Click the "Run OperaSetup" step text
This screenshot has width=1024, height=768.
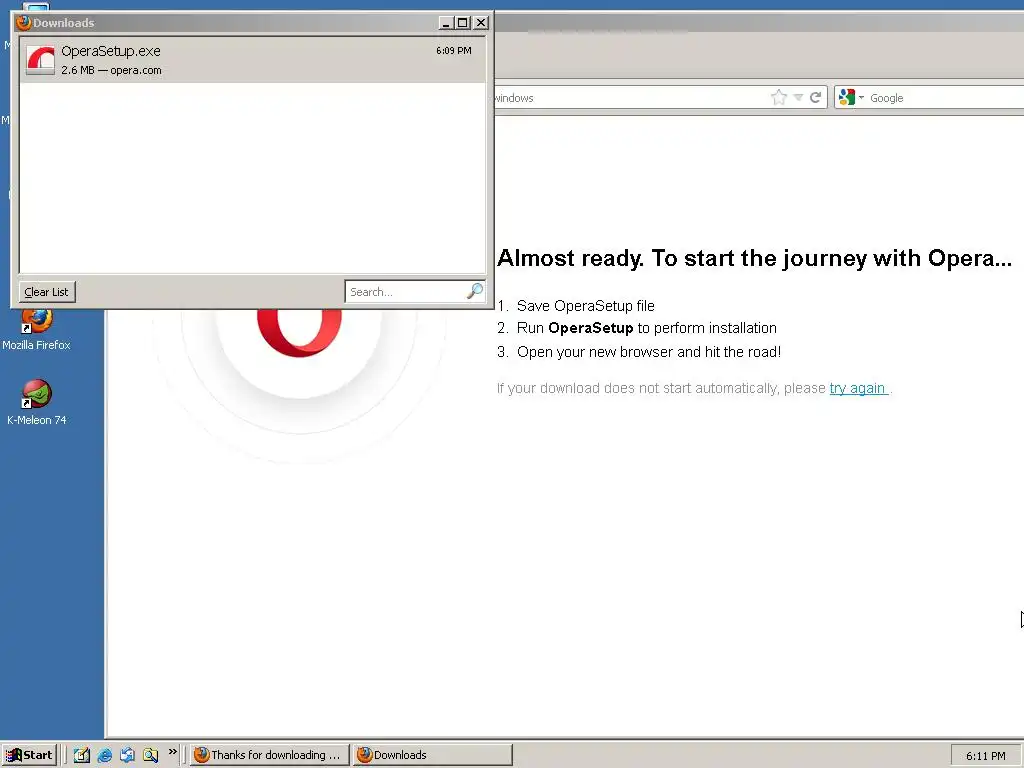click(x=647, y=328)
